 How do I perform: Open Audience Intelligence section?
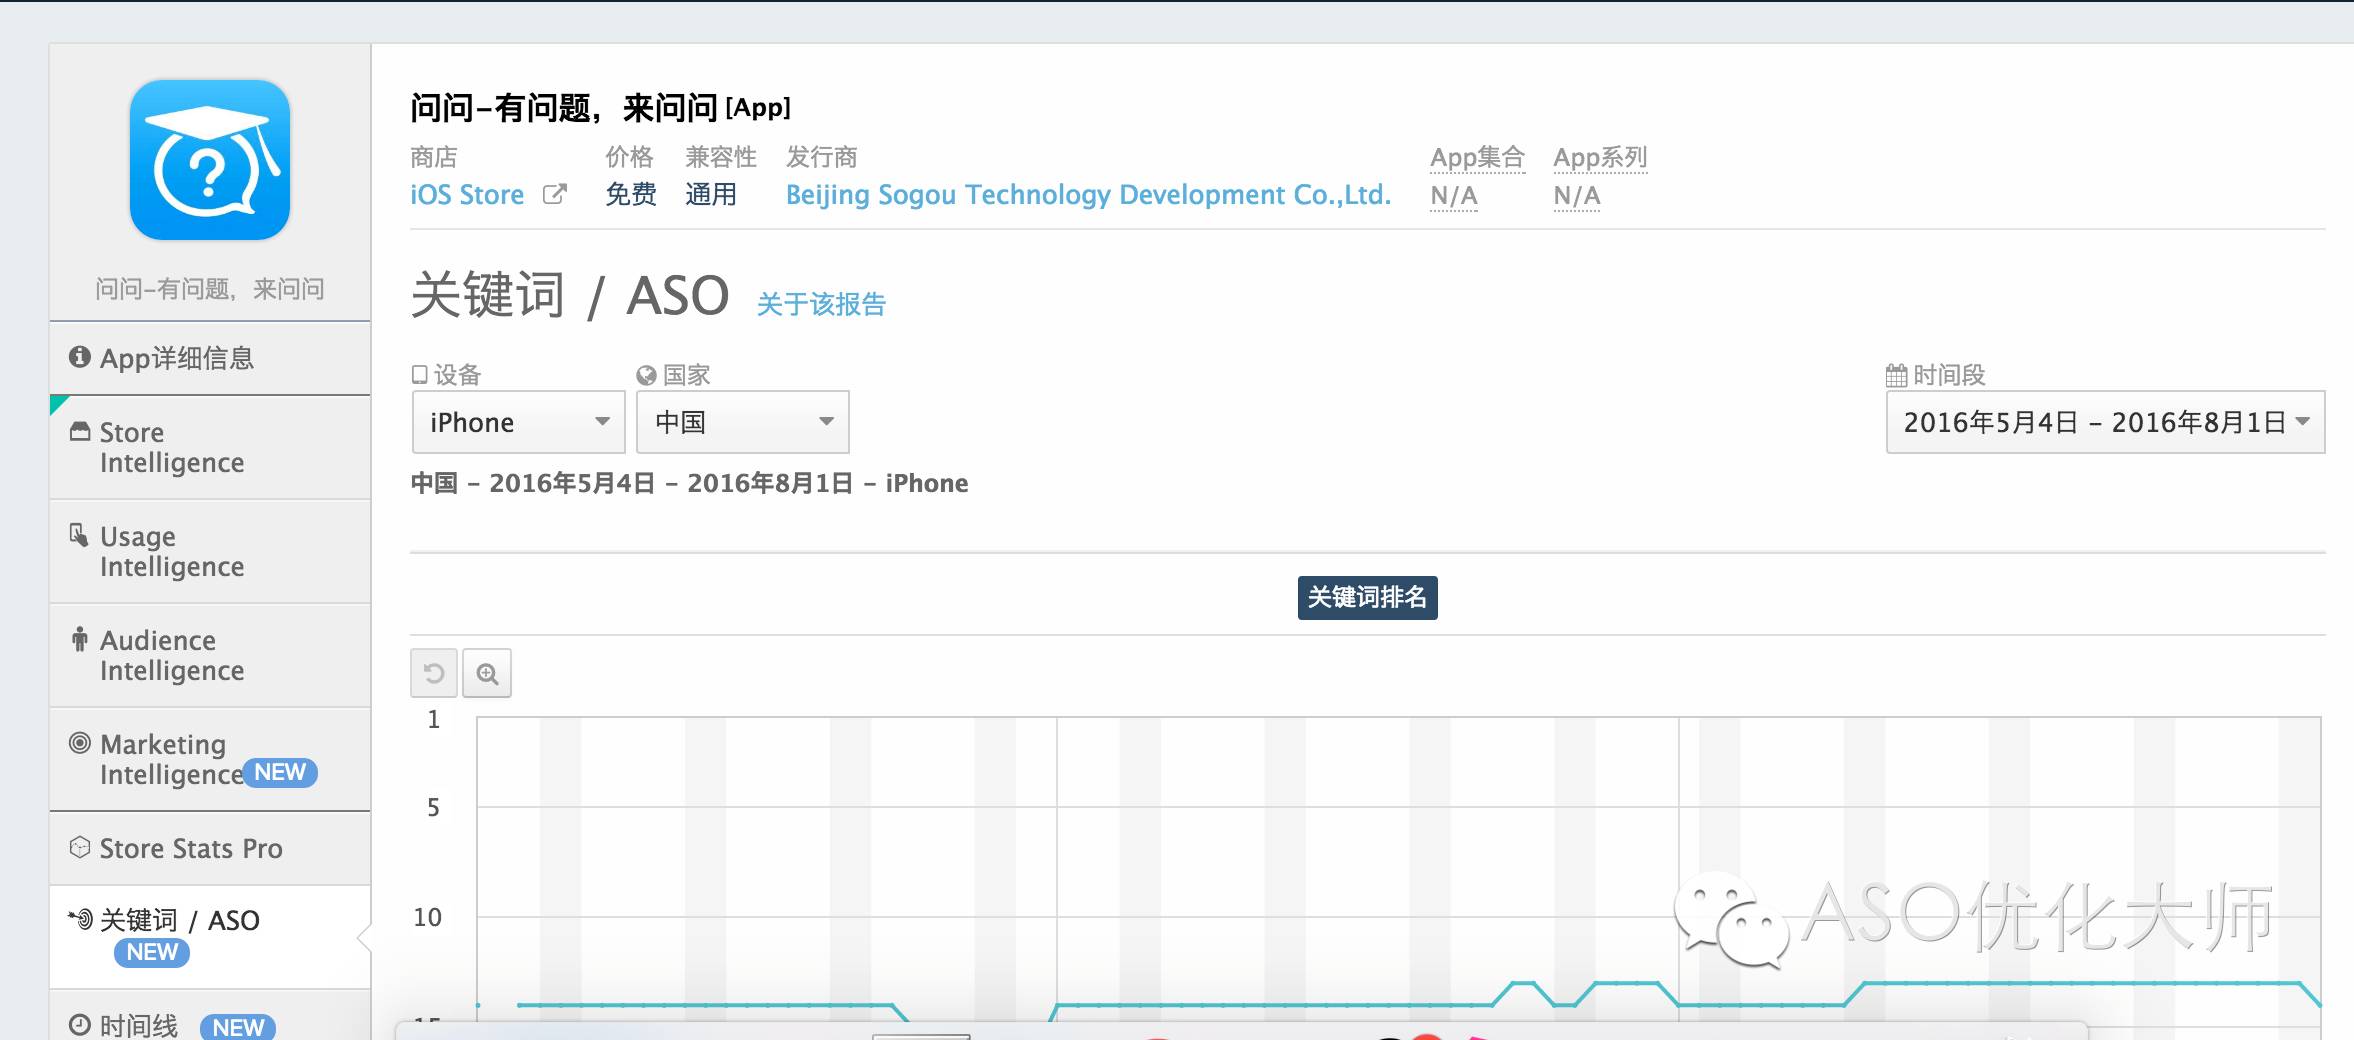pyautogui.click(x=210, y=655)
